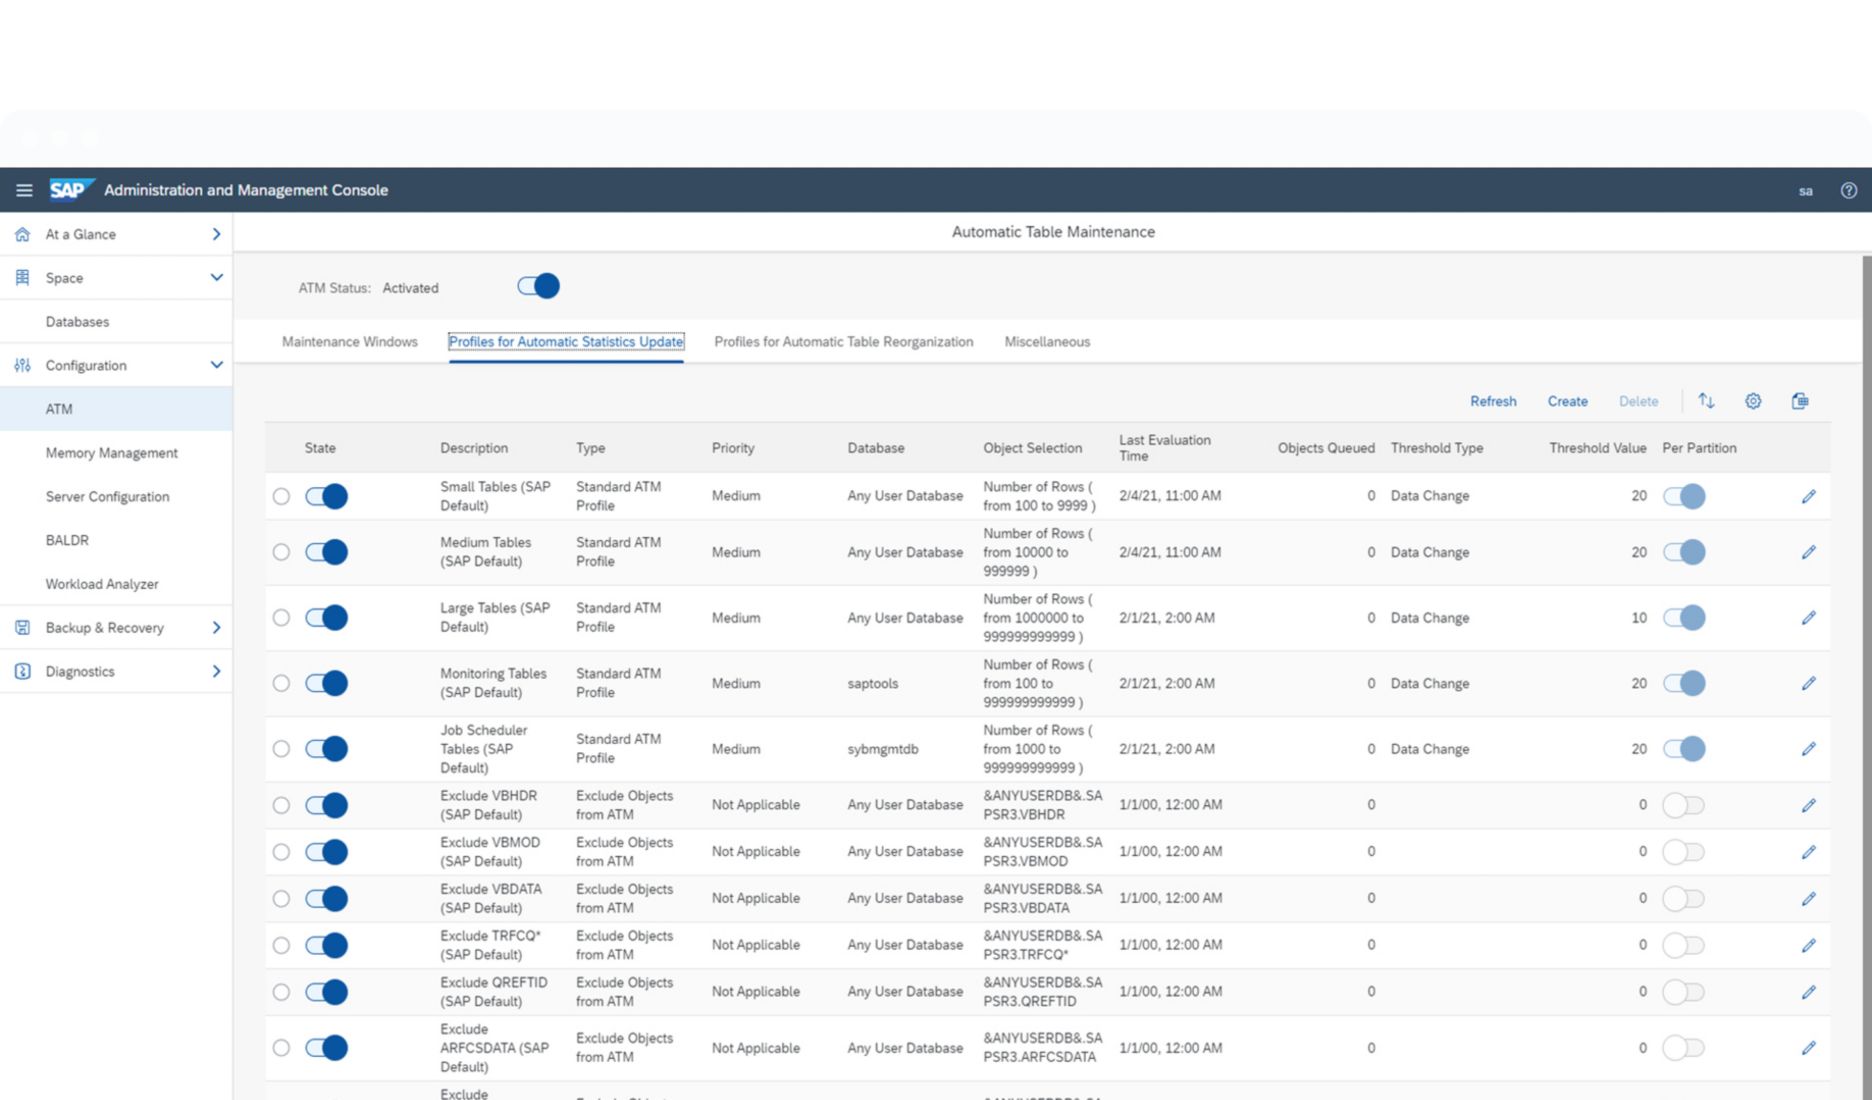Toggle Per Partition for Exclude VBMOD
1872x1100 pixels.
(x=1683, y=852)
